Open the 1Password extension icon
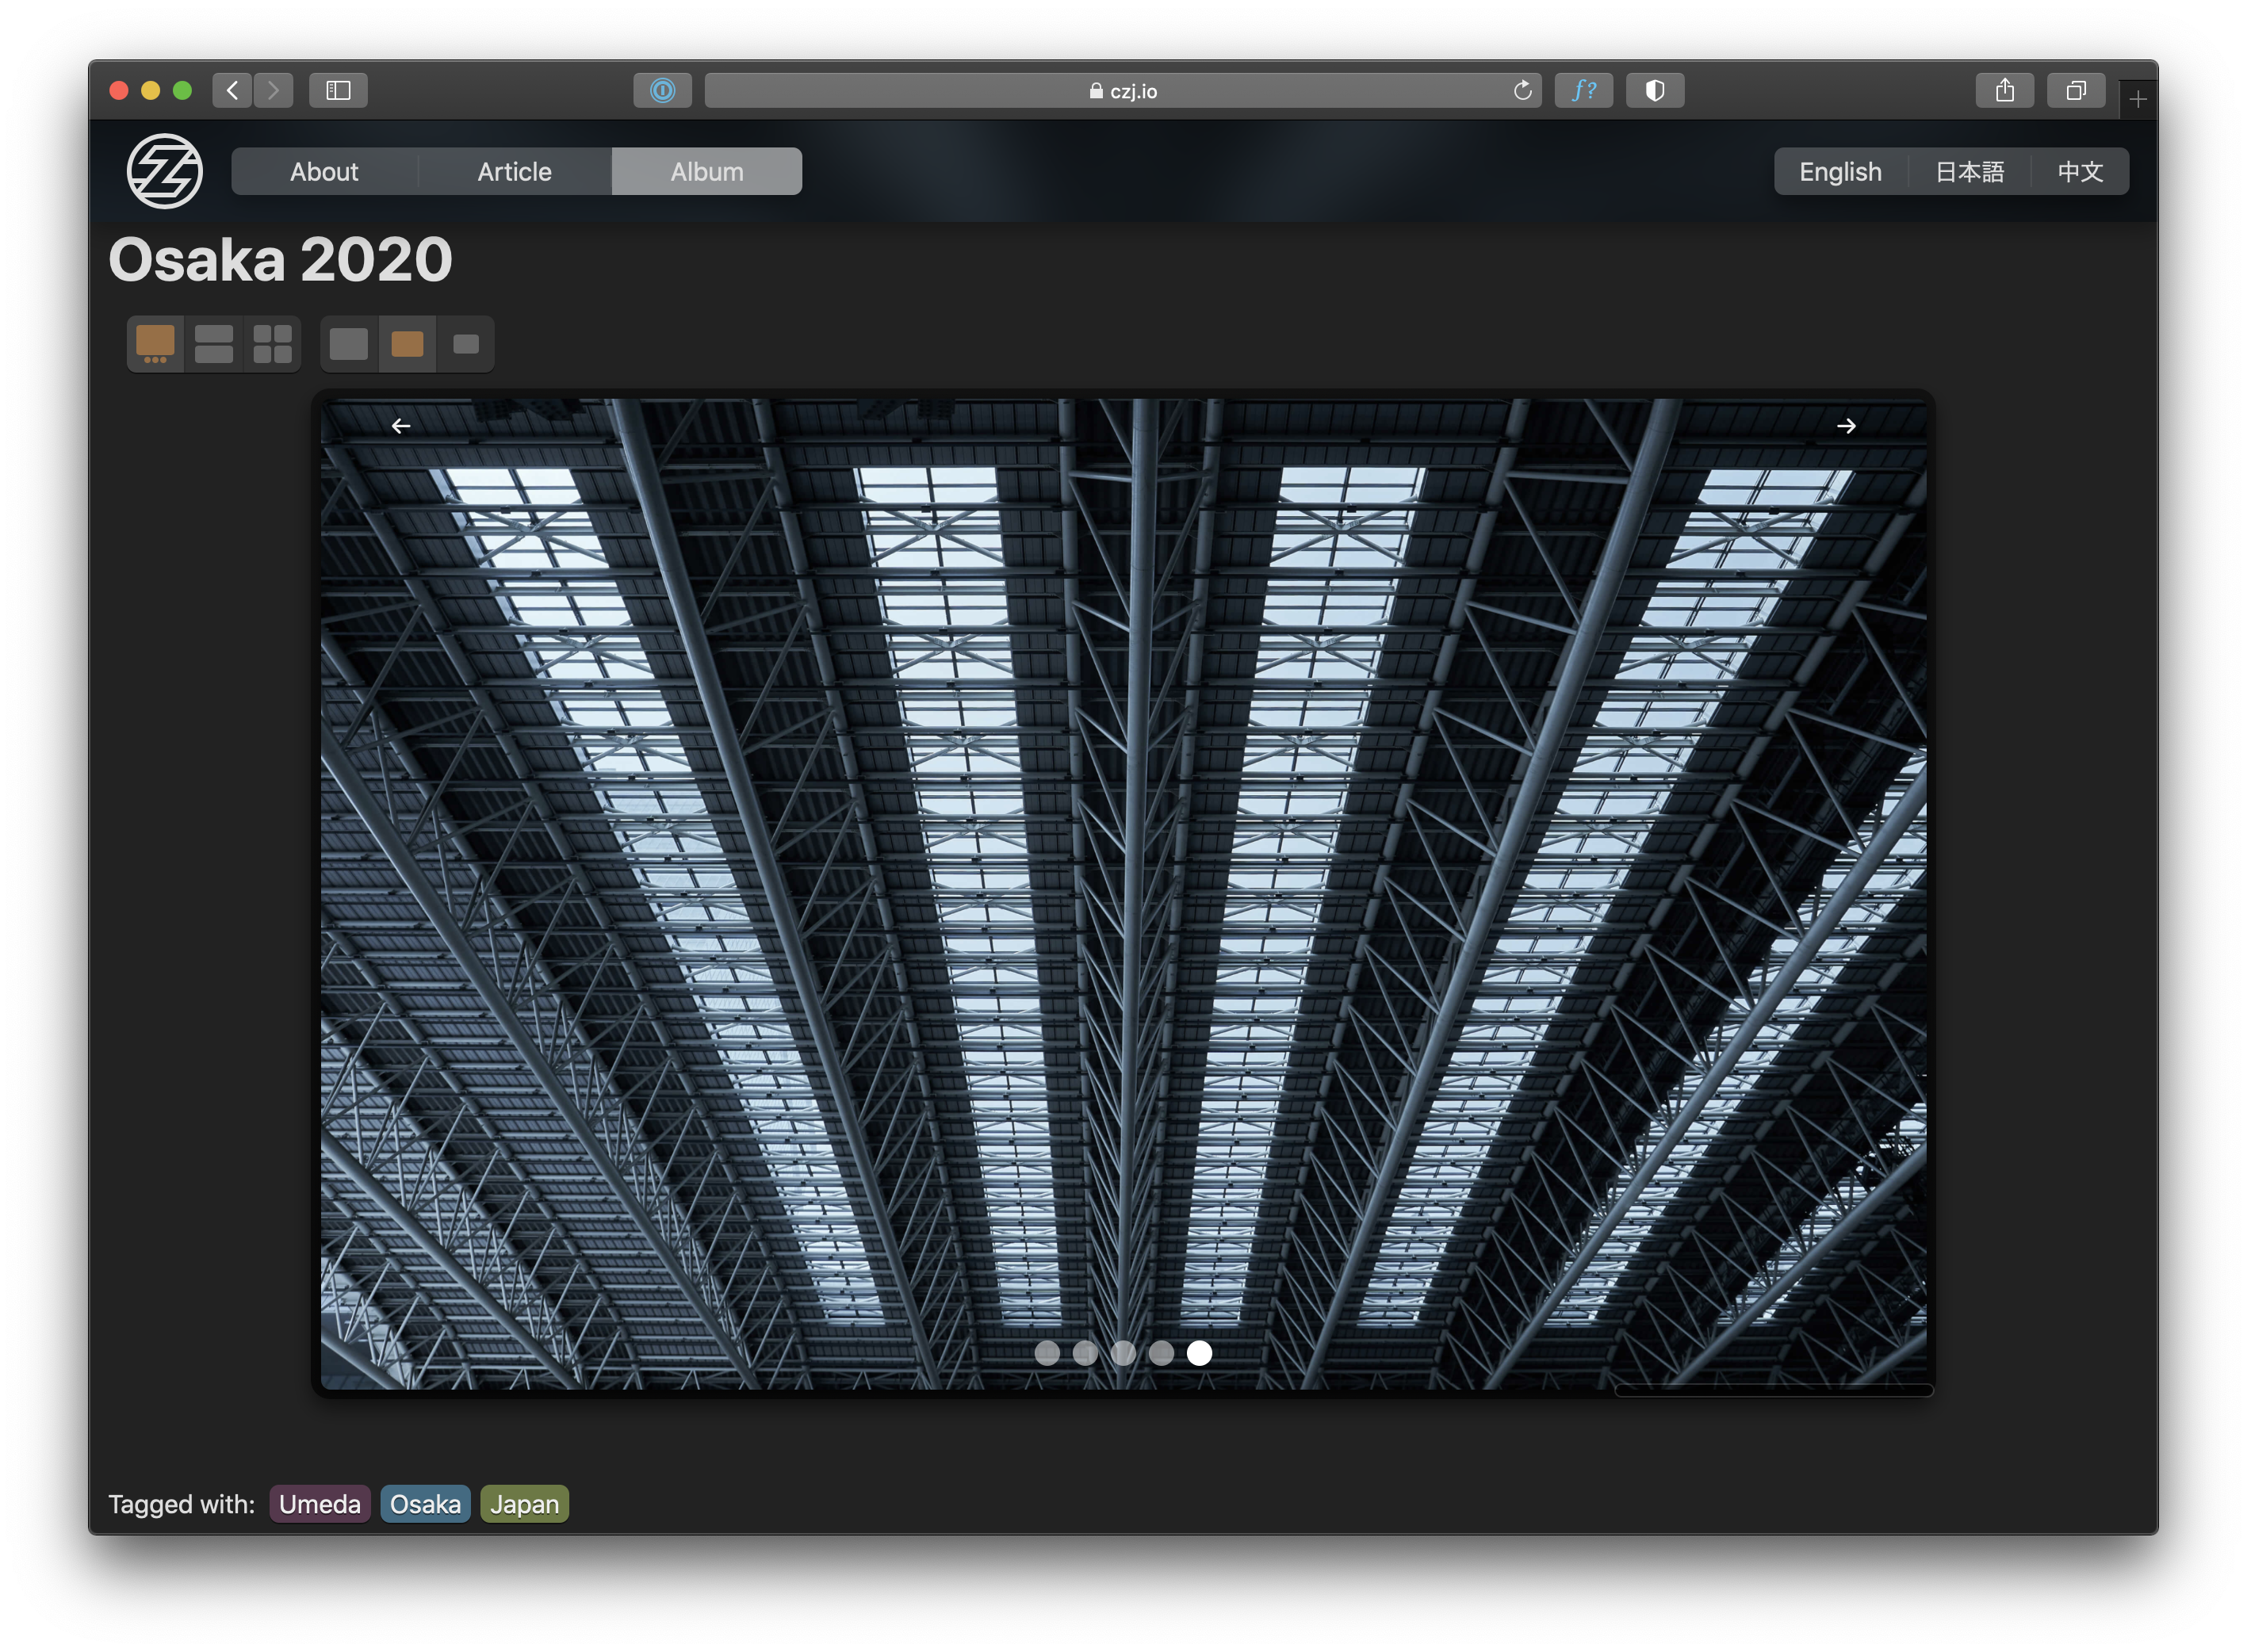The height and width of the screenshot is (1652, 2247). pyautogui.click(x=662, y=91)
